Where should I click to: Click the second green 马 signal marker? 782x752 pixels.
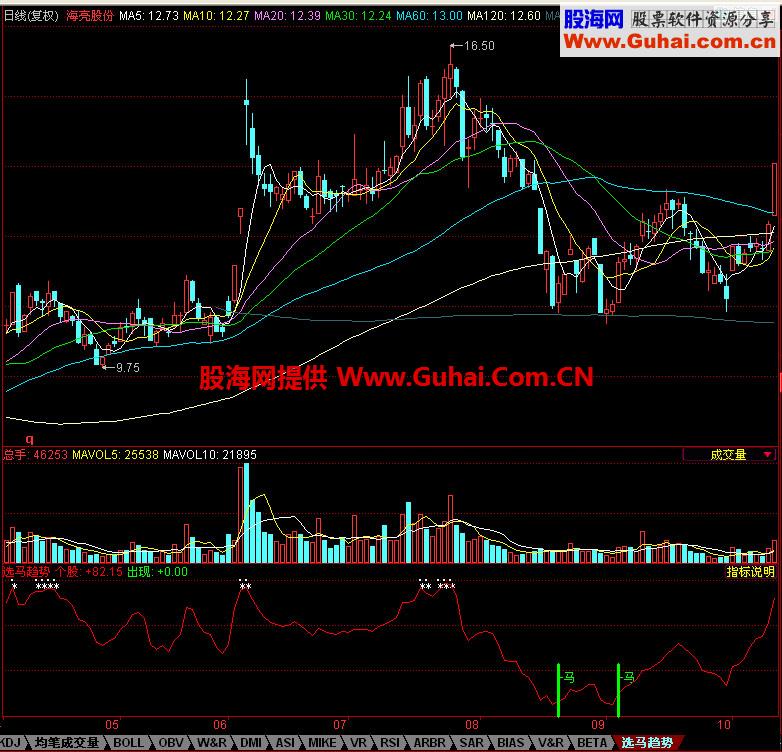tap(629, 677)
